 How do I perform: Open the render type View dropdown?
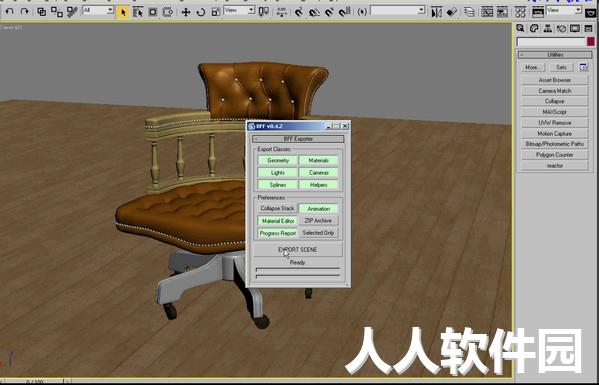564,10
